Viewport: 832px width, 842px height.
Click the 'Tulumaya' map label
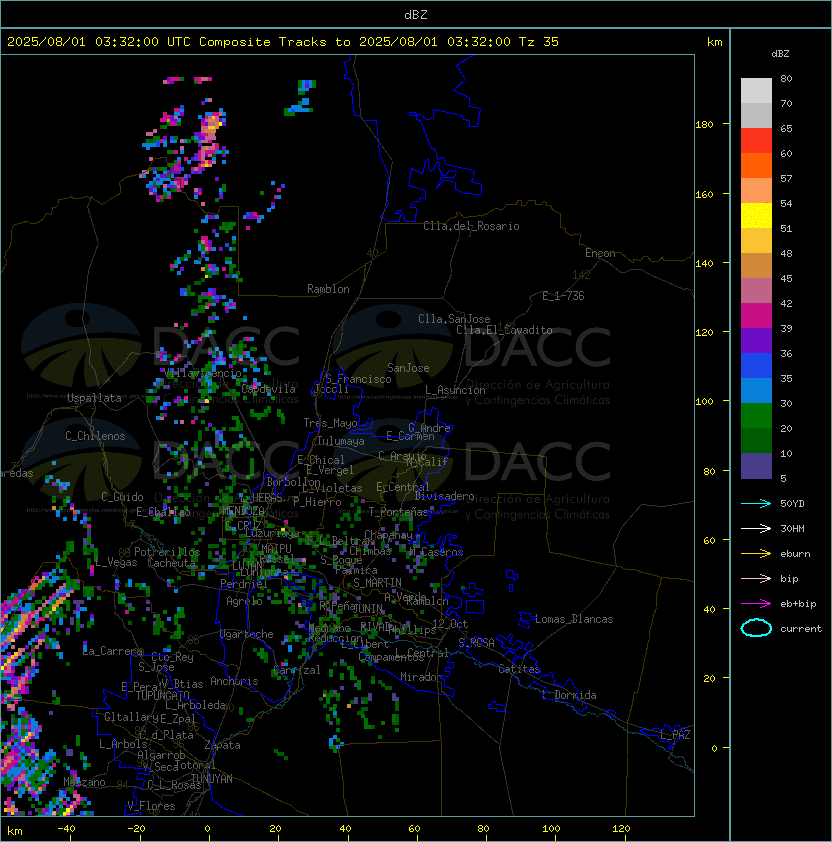tap(341, 441)
